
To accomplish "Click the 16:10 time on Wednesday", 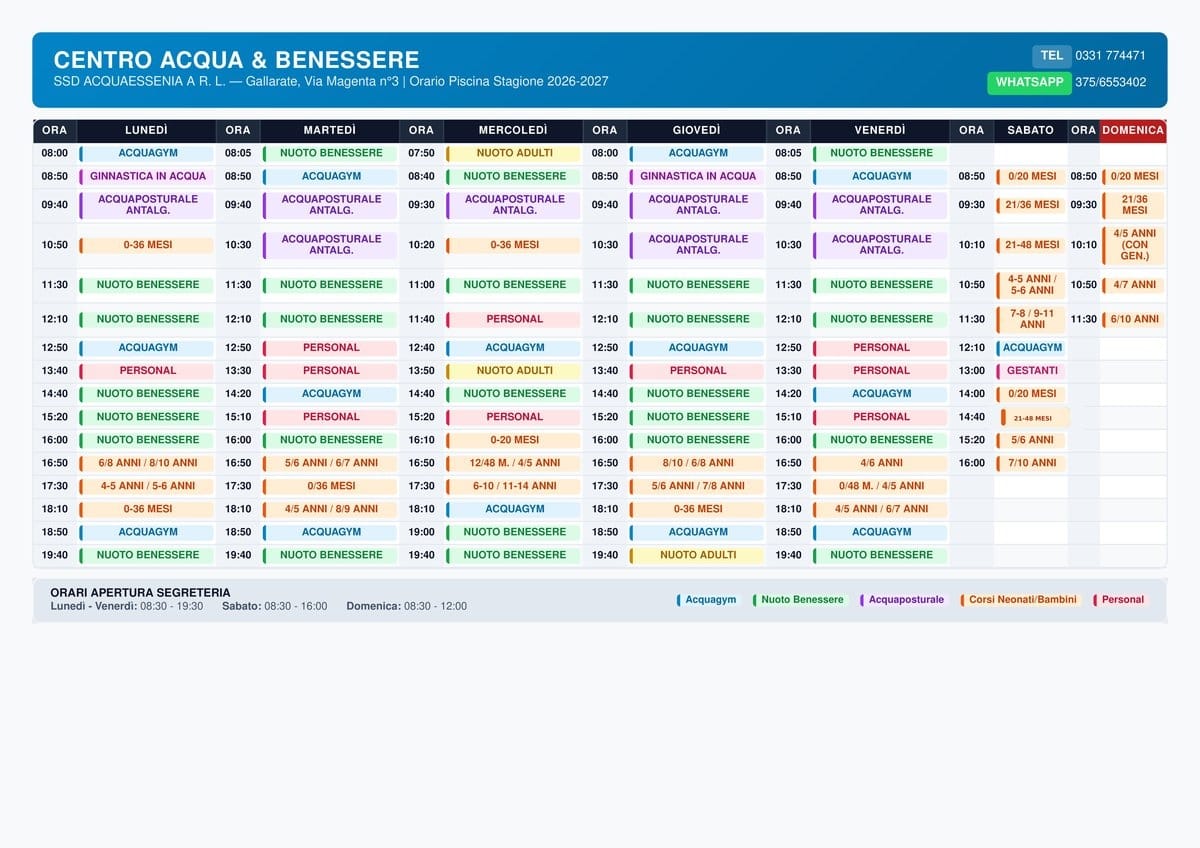I will pos(421,440).
